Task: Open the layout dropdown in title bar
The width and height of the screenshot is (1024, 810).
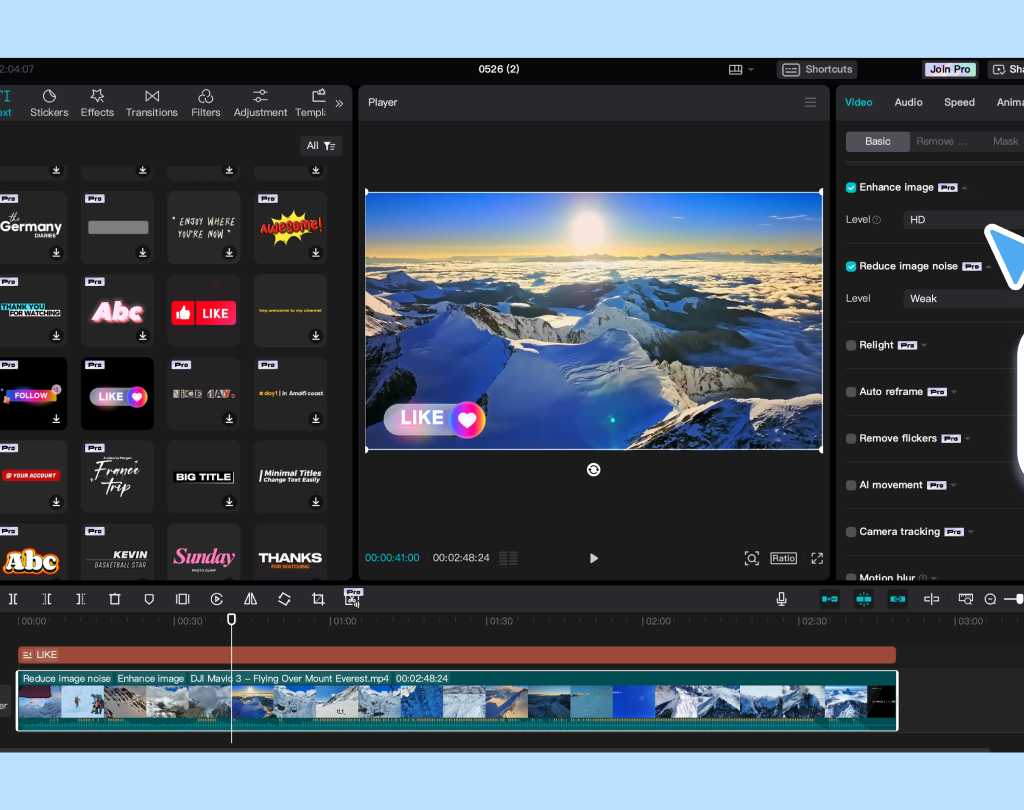Action: coord(741,69)
